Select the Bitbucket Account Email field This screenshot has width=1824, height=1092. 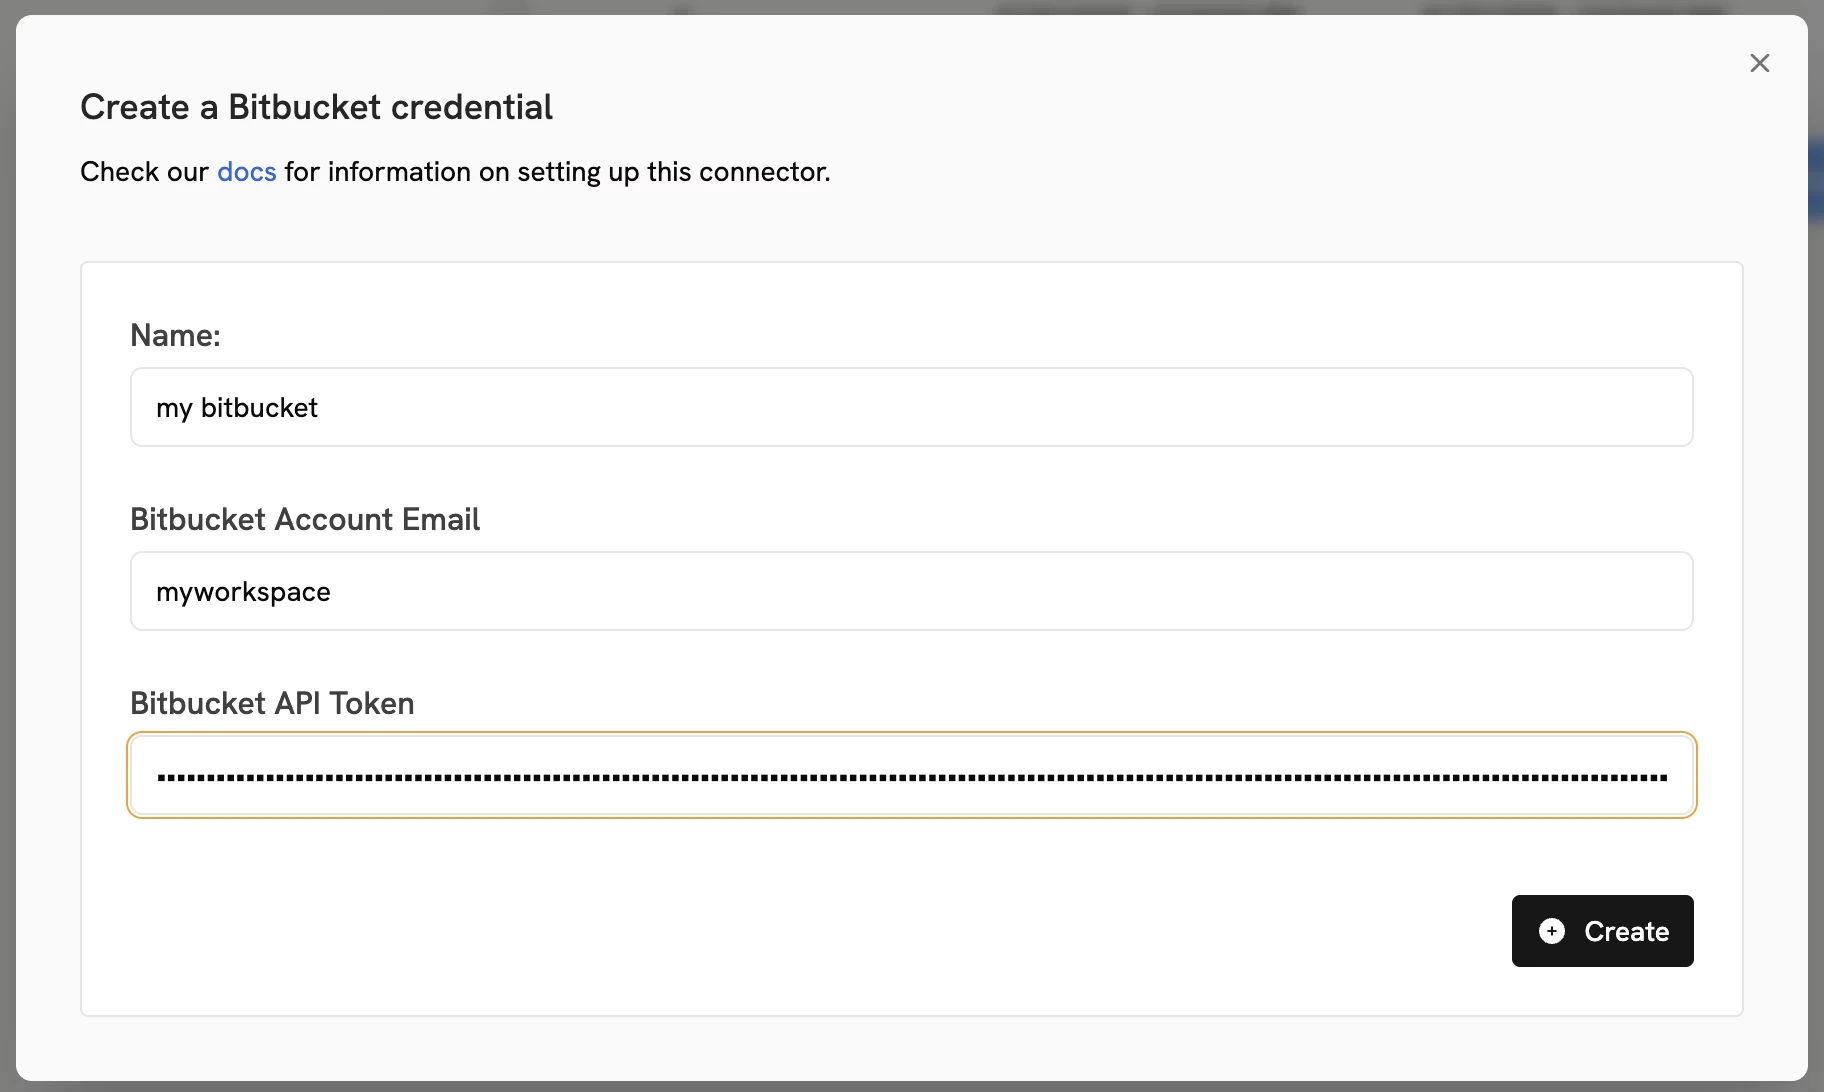pyautogui.click(x=911, y=591)
